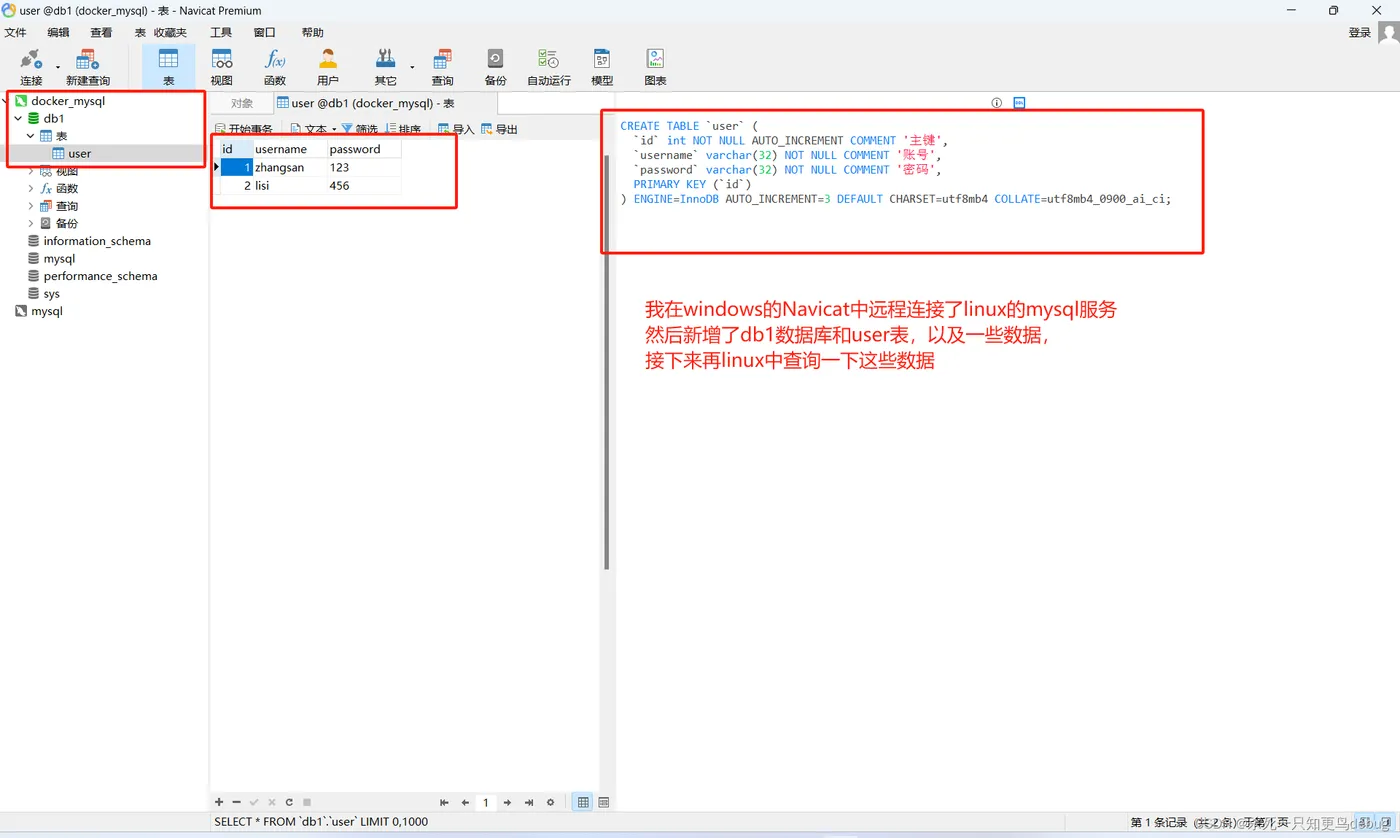Open the dropdown arrow next to 连接

(x=57, y=67)
